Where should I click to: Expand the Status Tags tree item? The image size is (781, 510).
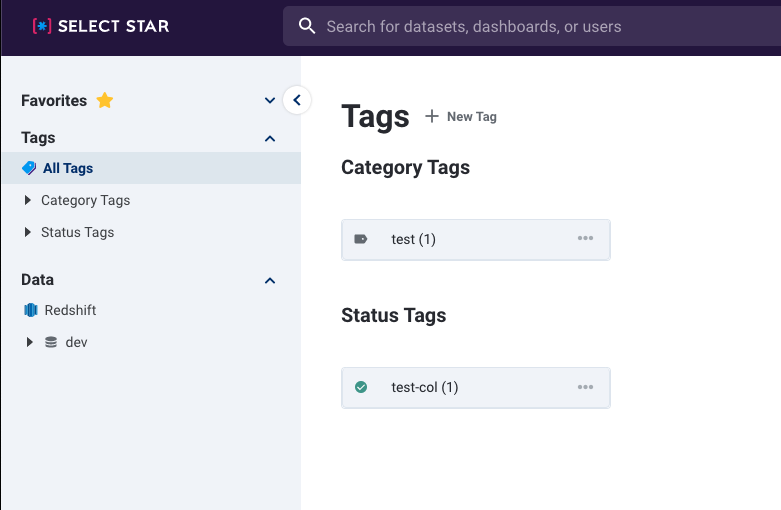(x=28, y=232)
